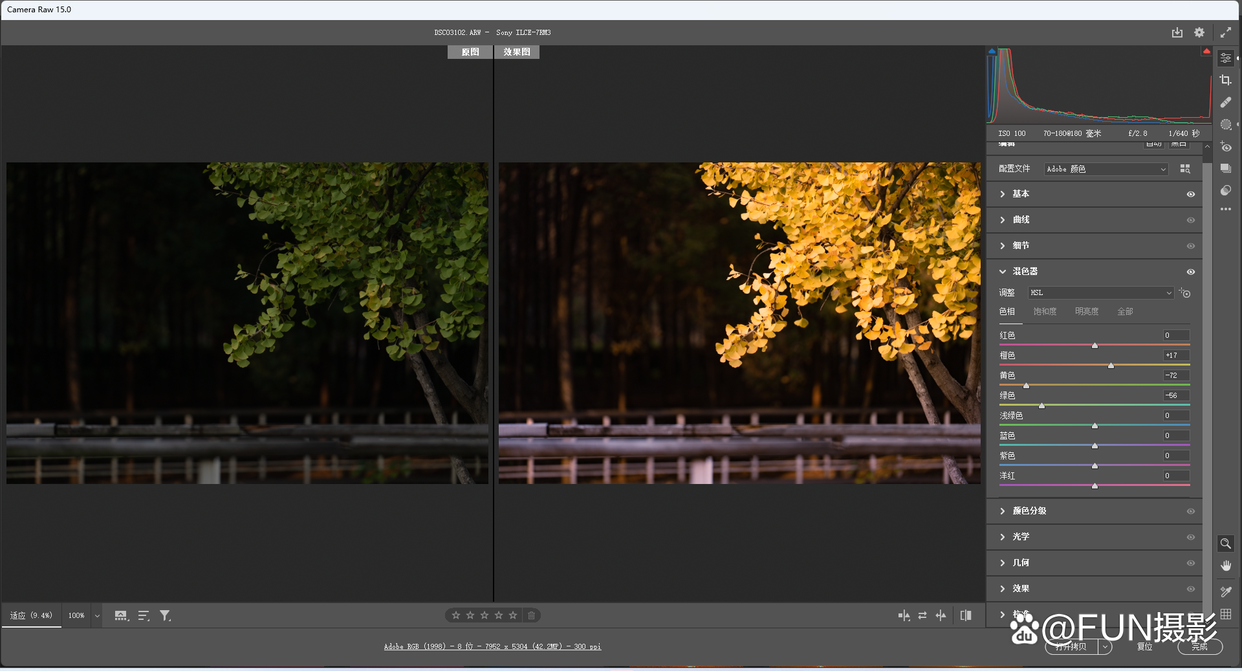The height and width of the screenshot is (671, 1242).
Task: Toggle the grid overlay icon
Action: 1226,614
